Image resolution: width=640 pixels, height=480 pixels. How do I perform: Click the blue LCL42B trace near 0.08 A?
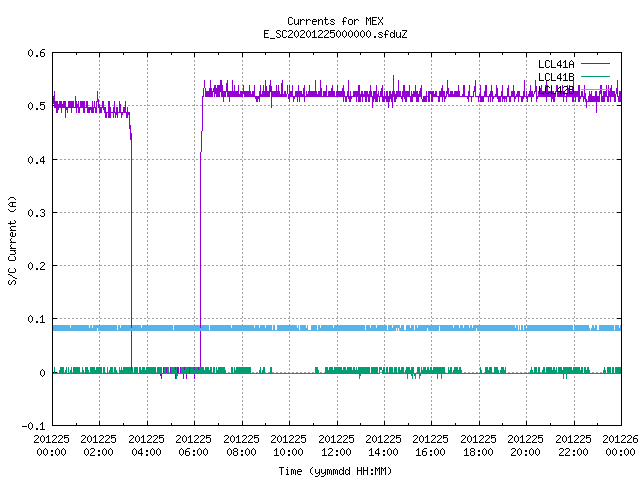pyautogui.click(x=337, y=328)
